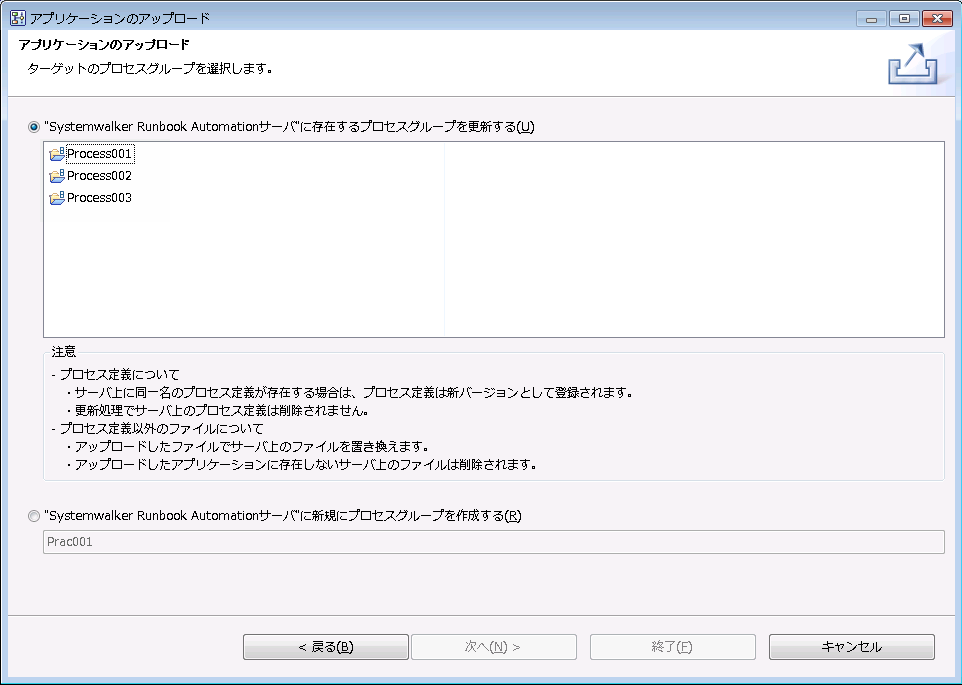The image size is (962, 685).
Task: Maximize the upload dialog window
Action: (x=904, y=18)
